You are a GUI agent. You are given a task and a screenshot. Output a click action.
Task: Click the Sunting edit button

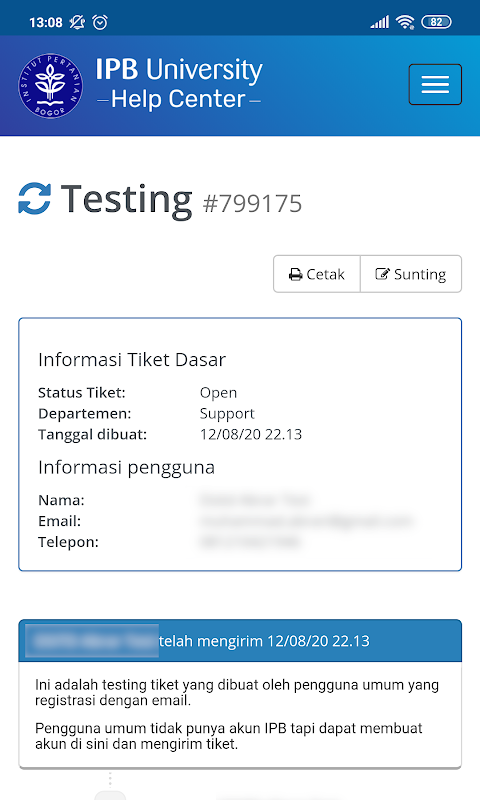click(411, 274)
